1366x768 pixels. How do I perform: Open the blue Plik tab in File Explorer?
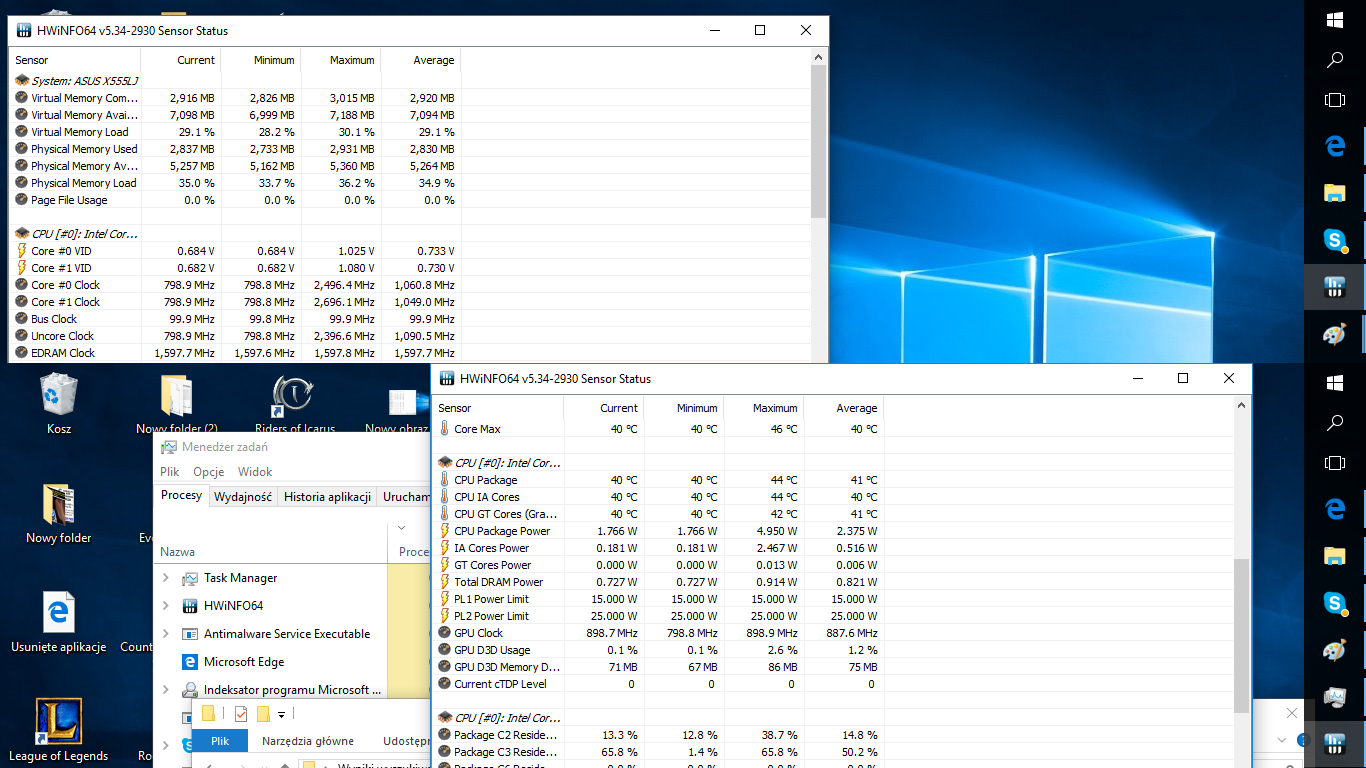pos(220,741)
